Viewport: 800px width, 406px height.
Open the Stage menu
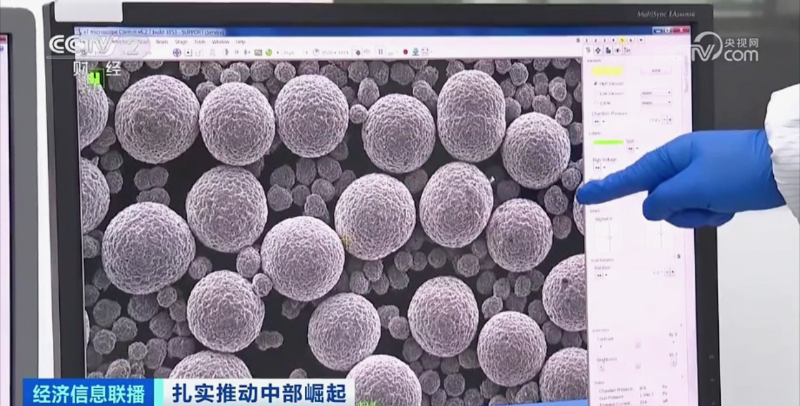[x=179, y=42]
